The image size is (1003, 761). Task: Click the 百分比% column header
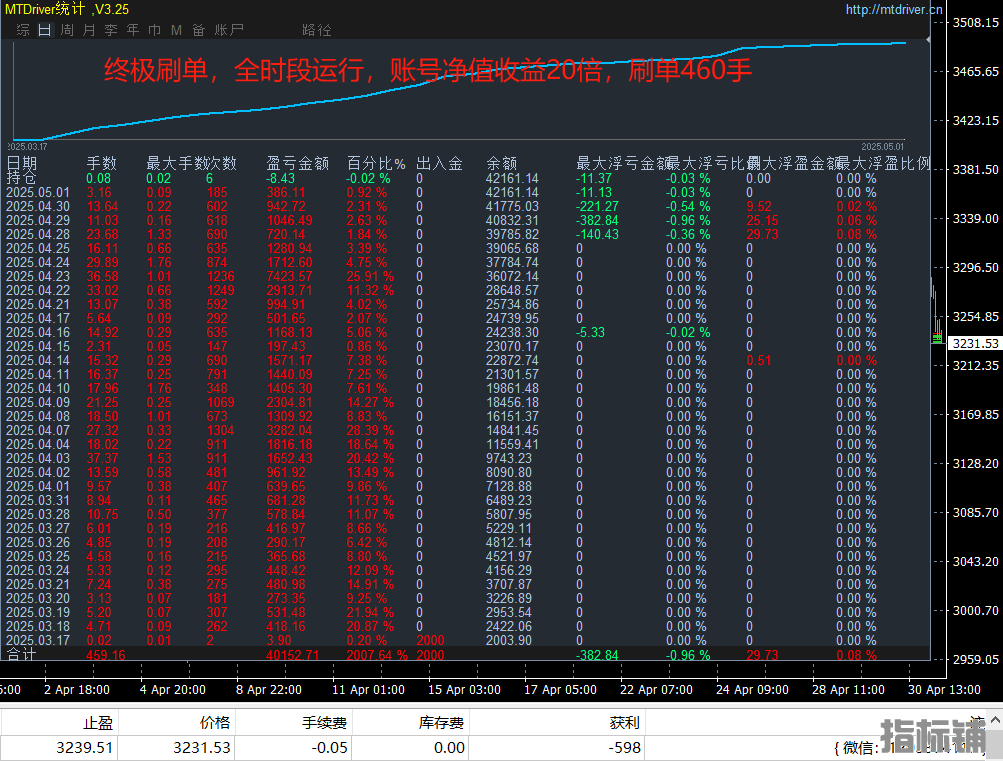(376, 163)
